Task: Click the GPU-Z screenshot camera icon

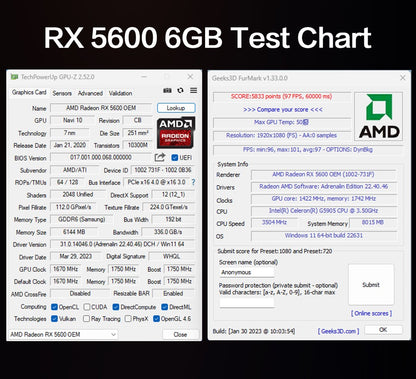Action: [167, 90]
